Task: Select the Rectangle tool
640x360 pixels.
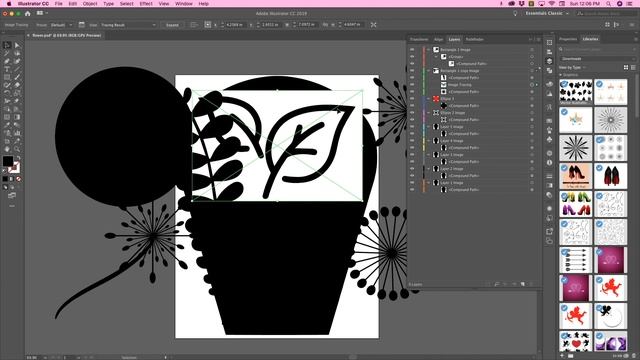Action: point(7,77)
